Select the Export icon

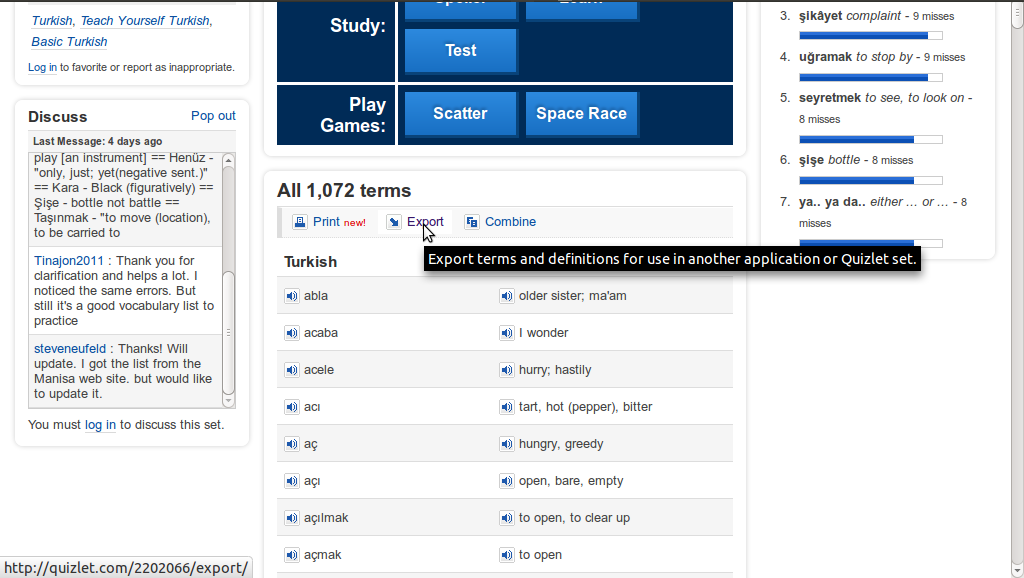tap(393, 221)
